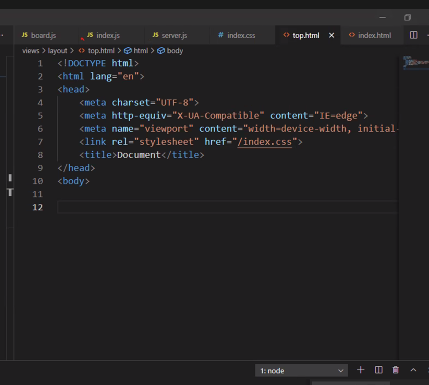429x385 pixels.
Task: Kill terminal with trash icon
Action: (x=396, y=370)
